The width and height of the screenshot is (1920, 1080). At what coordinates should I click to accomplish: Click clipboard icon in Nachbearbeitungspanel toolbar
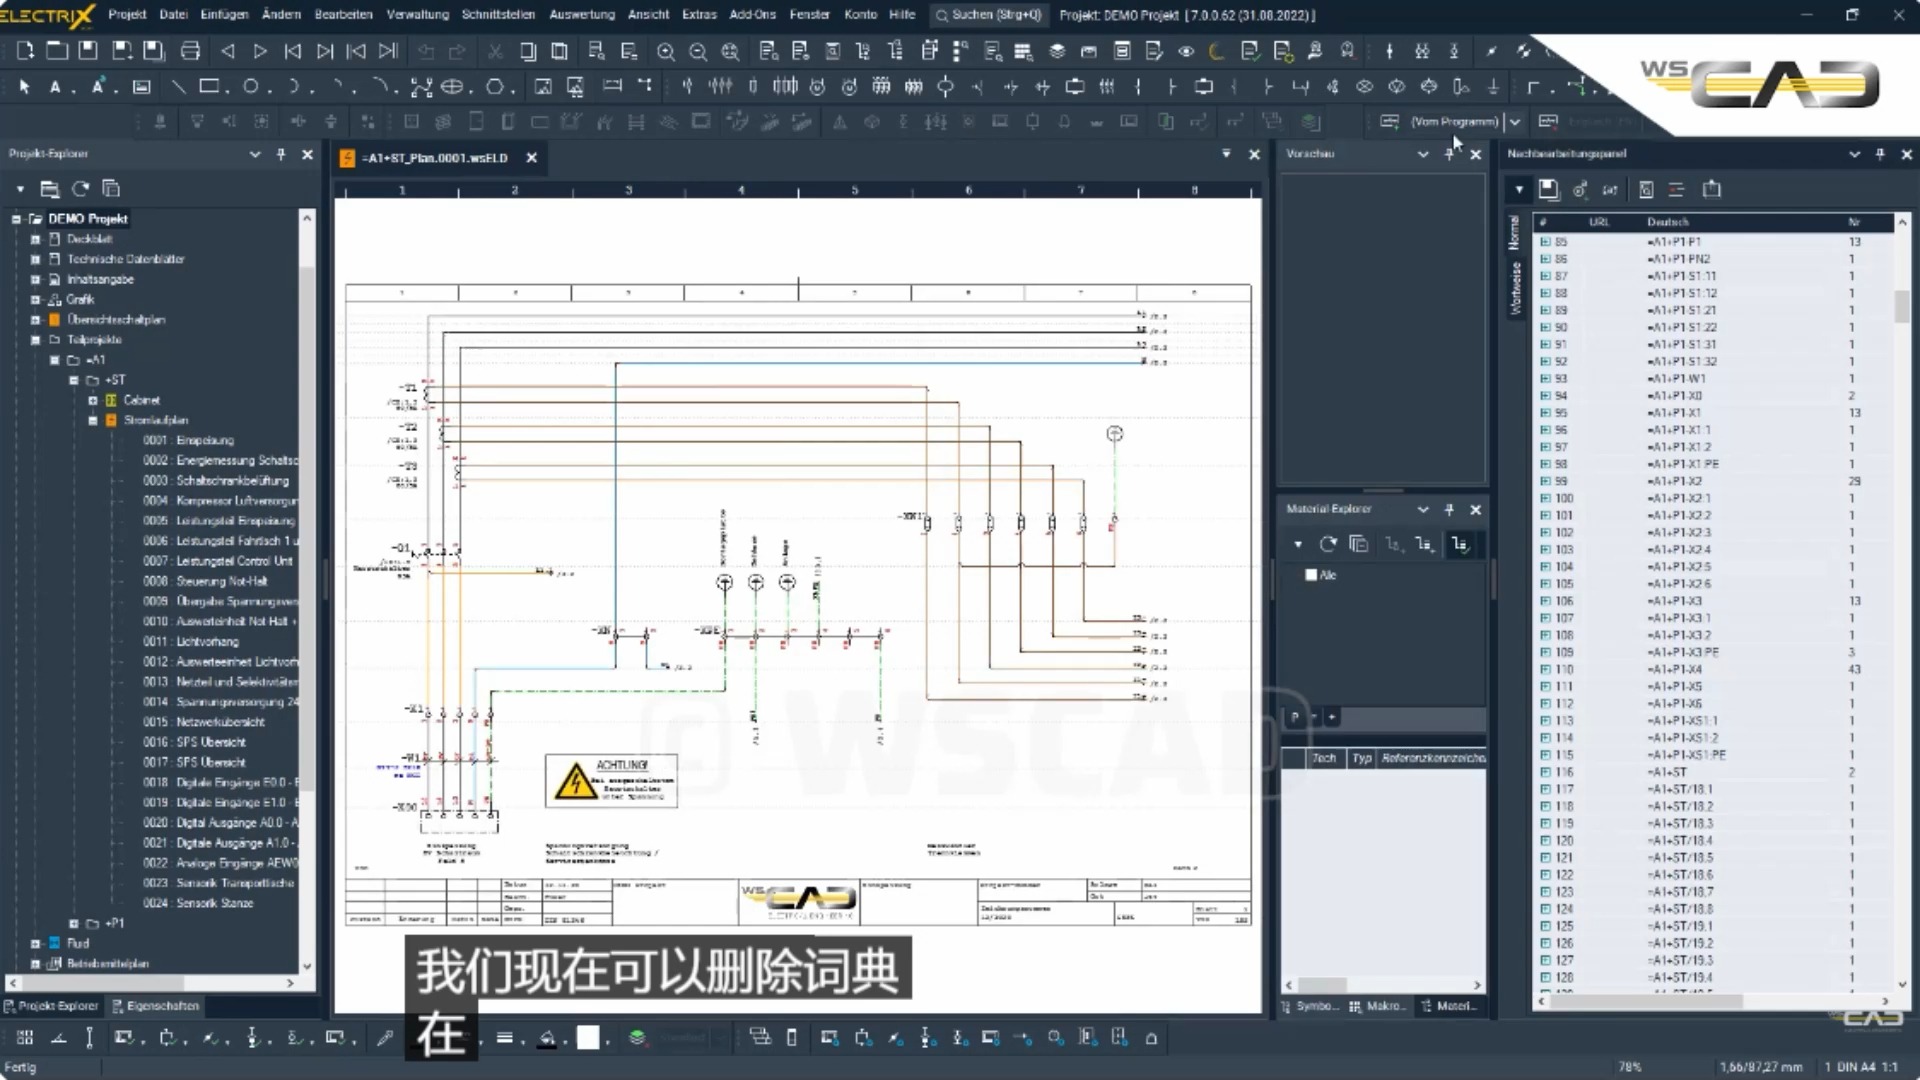click(1712, 189)
